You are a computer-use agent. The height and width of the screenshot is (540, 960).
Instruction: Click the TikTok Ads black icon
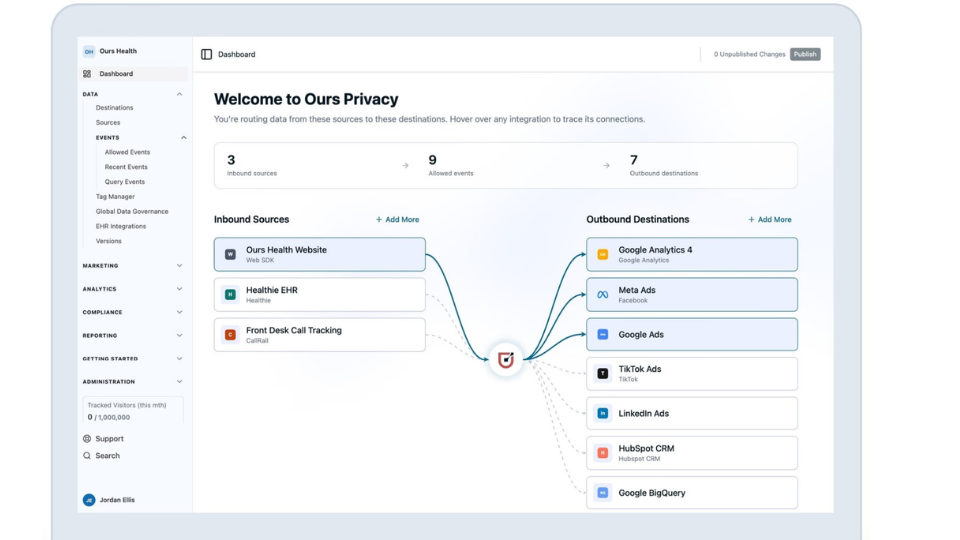coord(602,373)
